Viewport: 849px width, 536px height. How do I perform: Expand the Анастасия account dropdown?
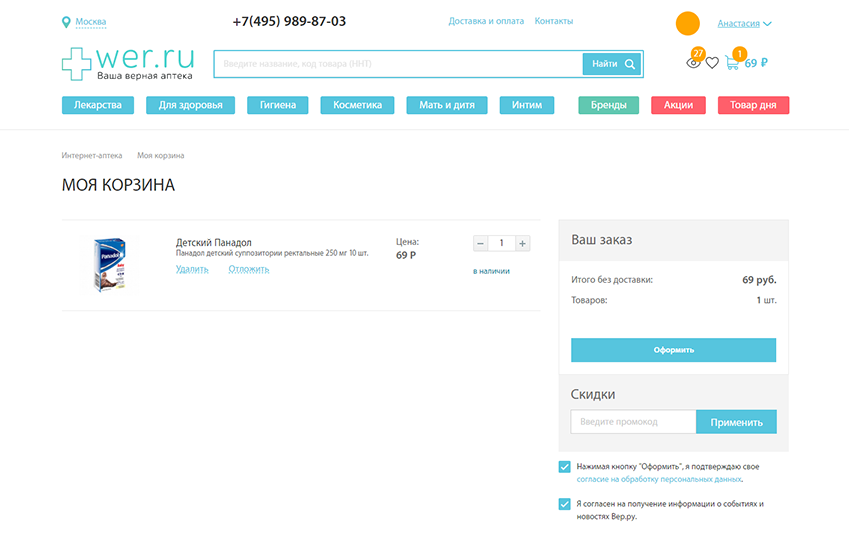(x=744, y=23)
